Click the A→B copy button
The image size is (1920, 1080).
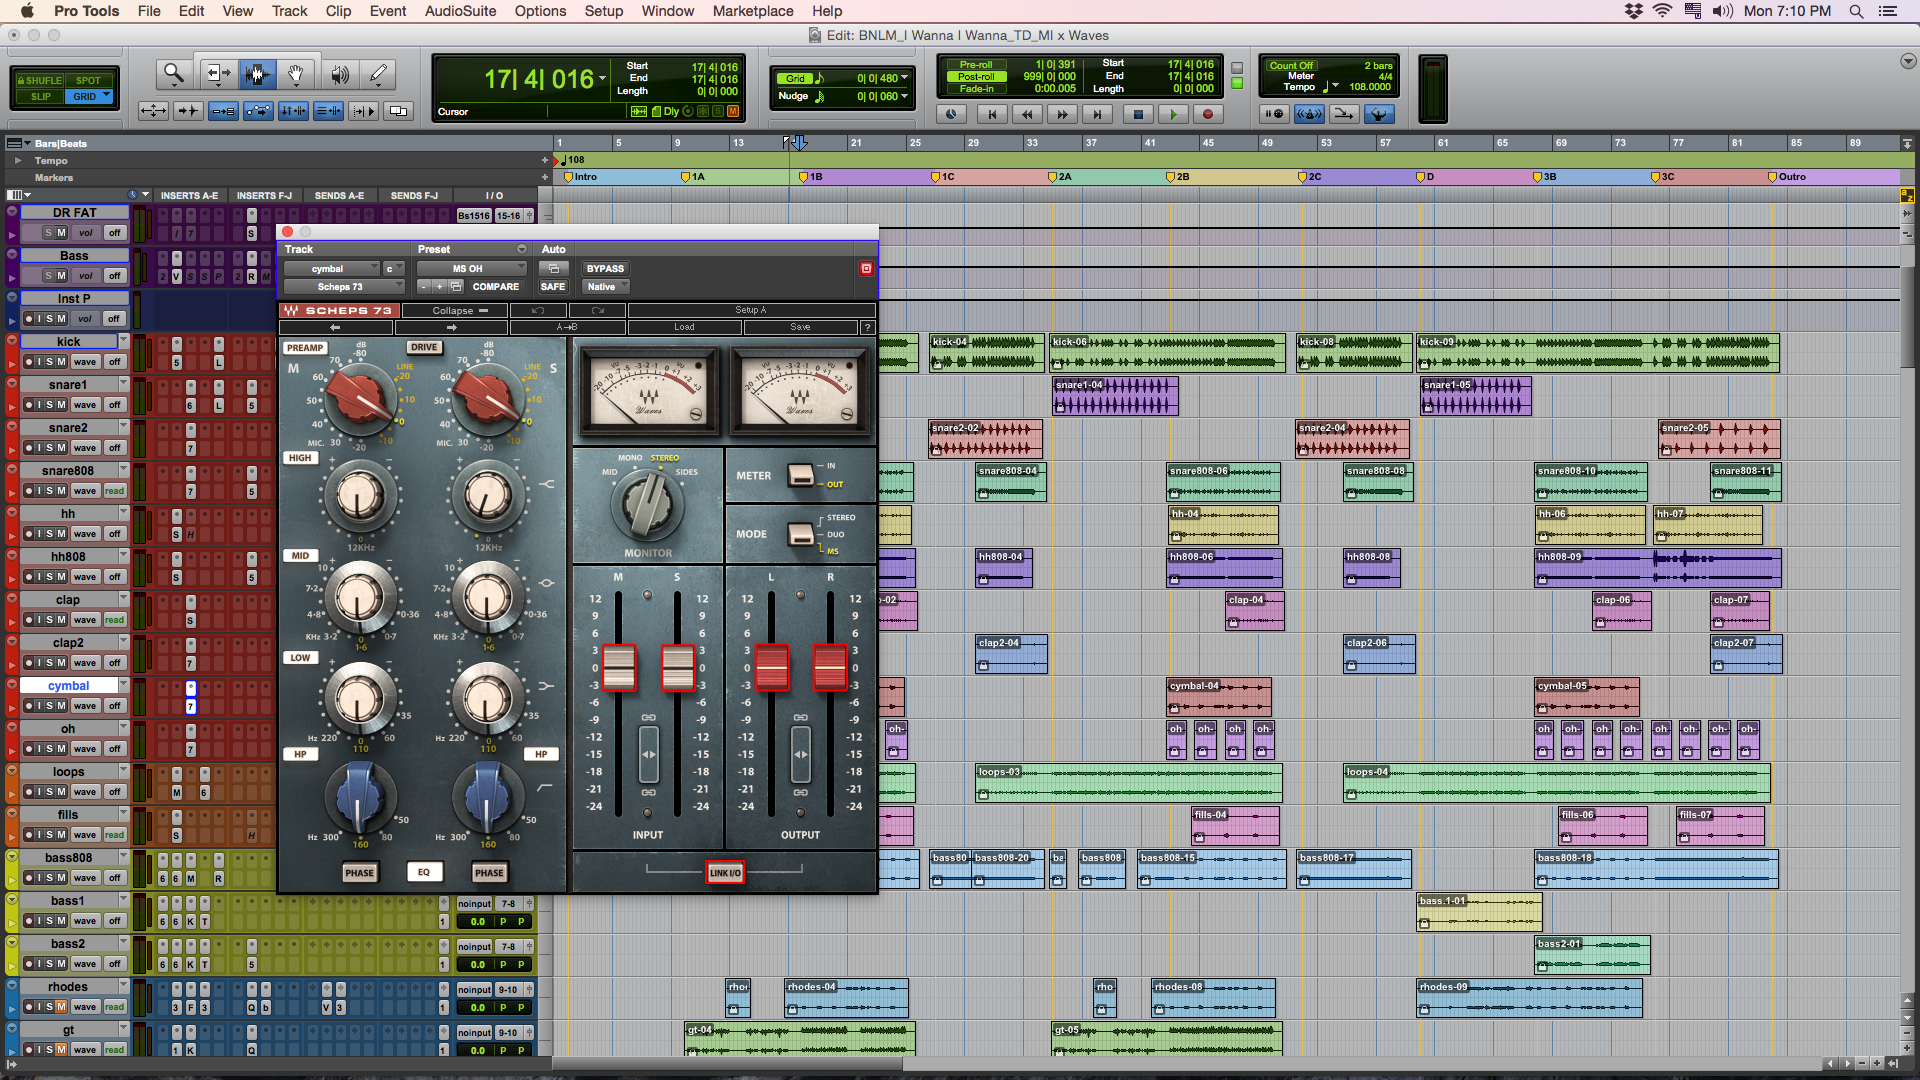567,327
